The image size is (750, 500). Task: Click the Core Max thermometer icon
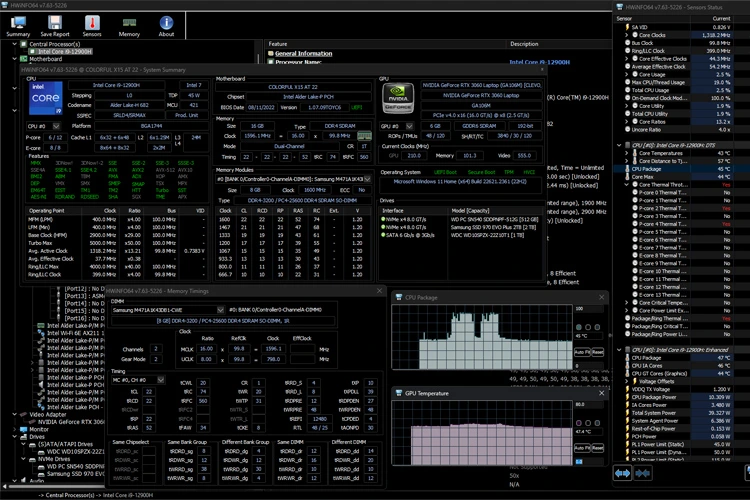627,177
